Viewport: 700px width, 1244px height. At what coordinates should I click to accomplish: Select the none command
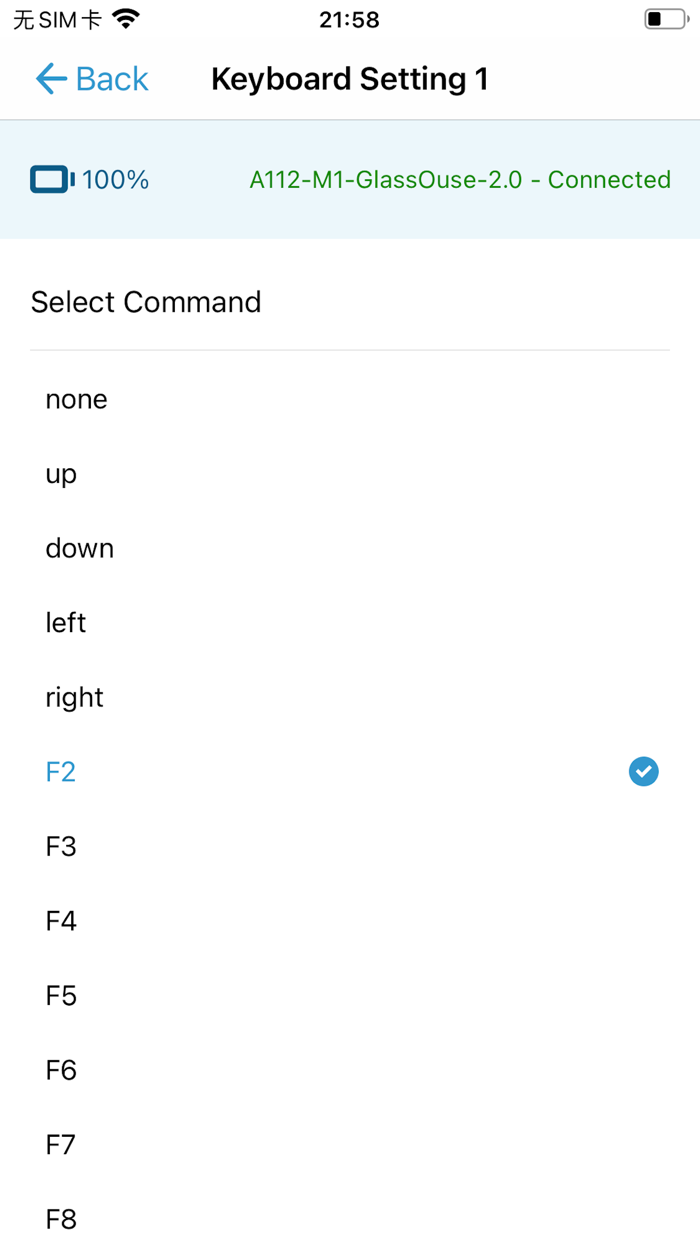pyautogui.click(x=76, y=400)
